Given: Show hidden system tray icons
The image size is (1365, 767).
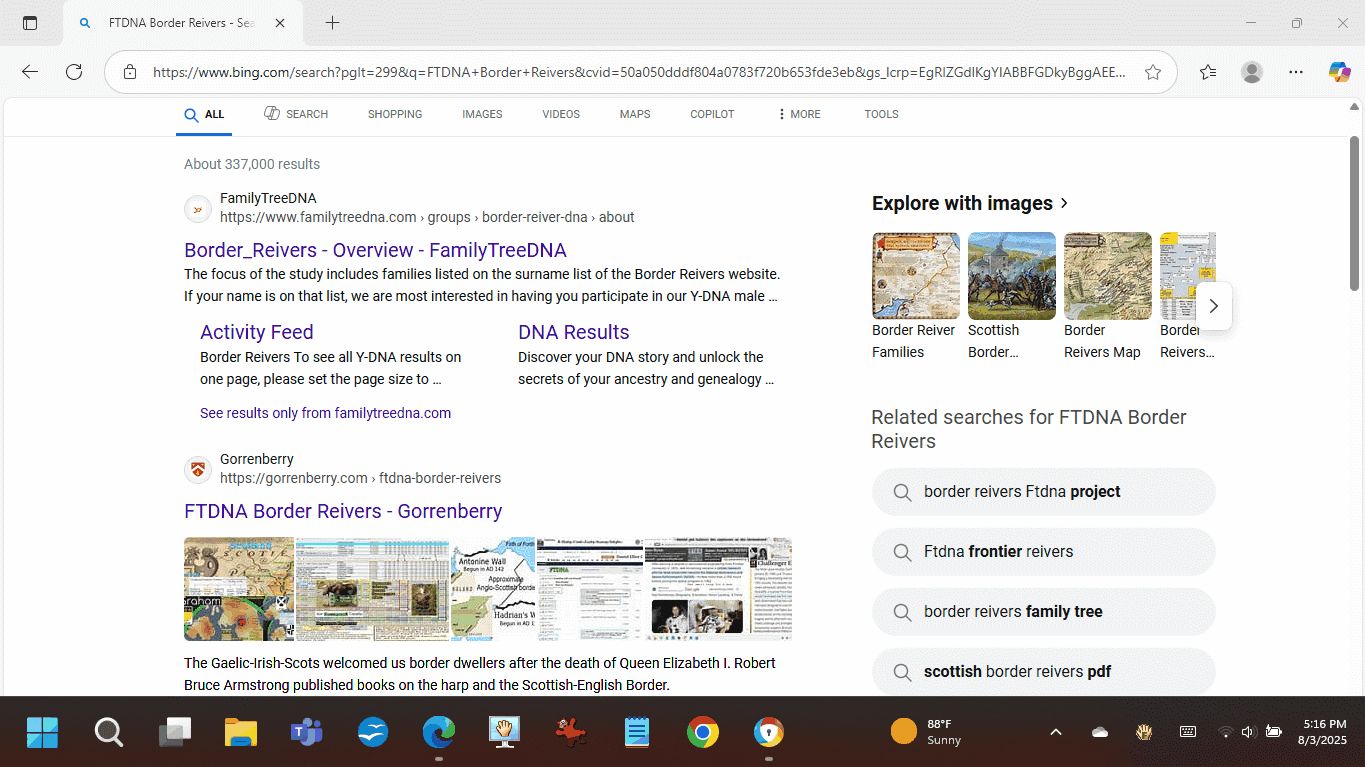Looking at the screenshot, I should (1055, 732).
